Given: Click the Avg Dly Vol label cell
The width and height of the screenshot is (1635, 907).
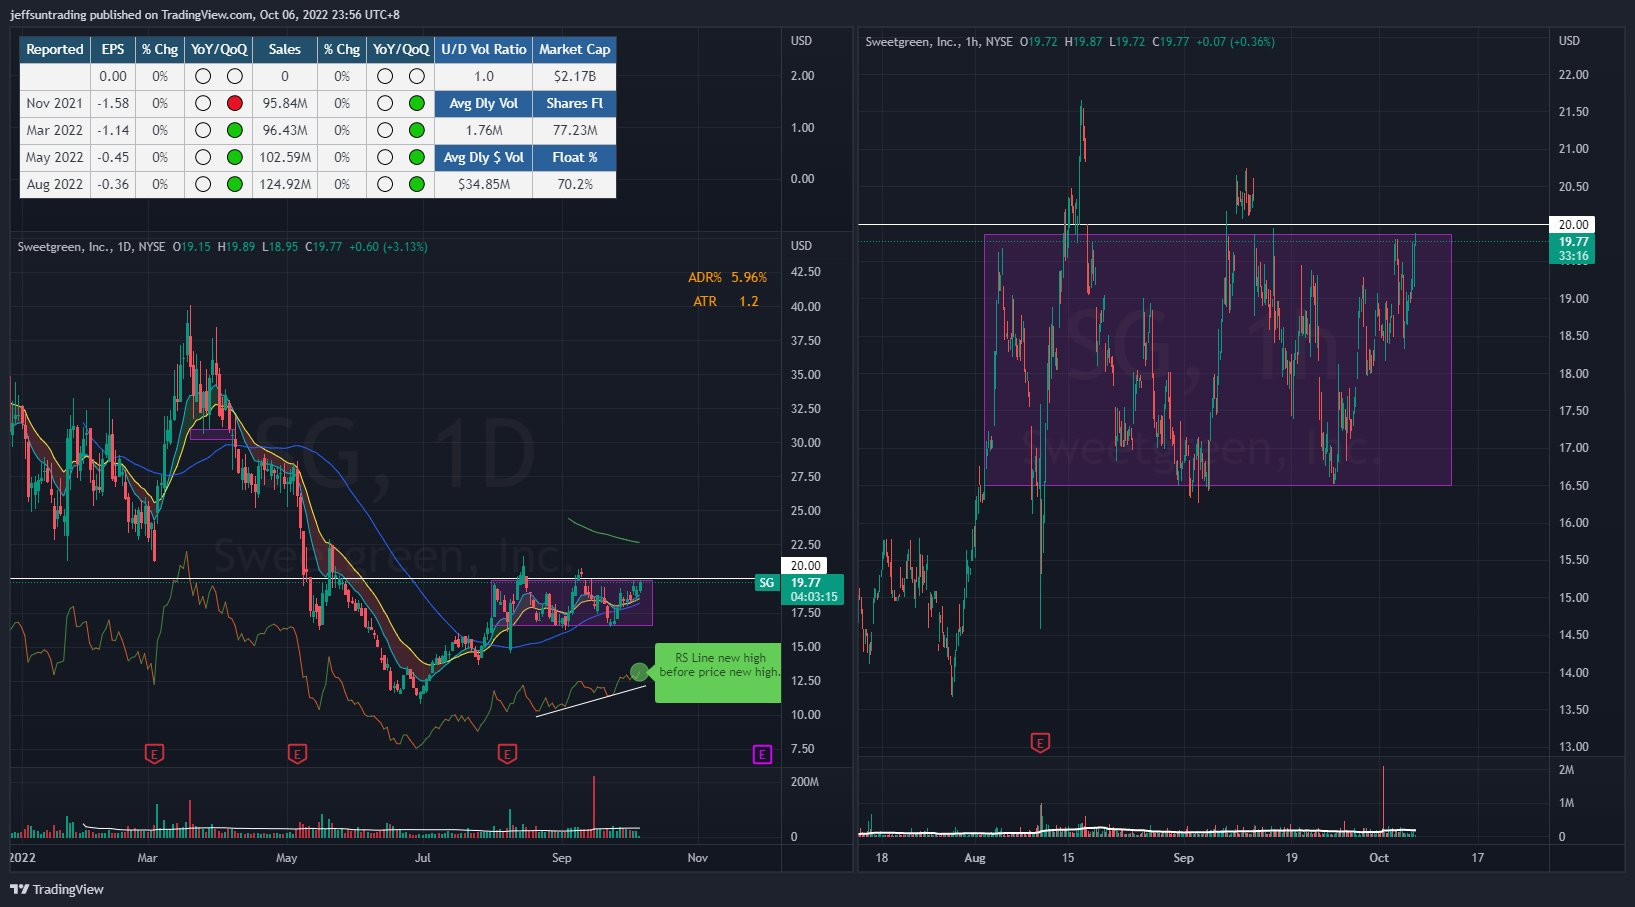Looking at the screenshot, I should [x=483, y=103].
